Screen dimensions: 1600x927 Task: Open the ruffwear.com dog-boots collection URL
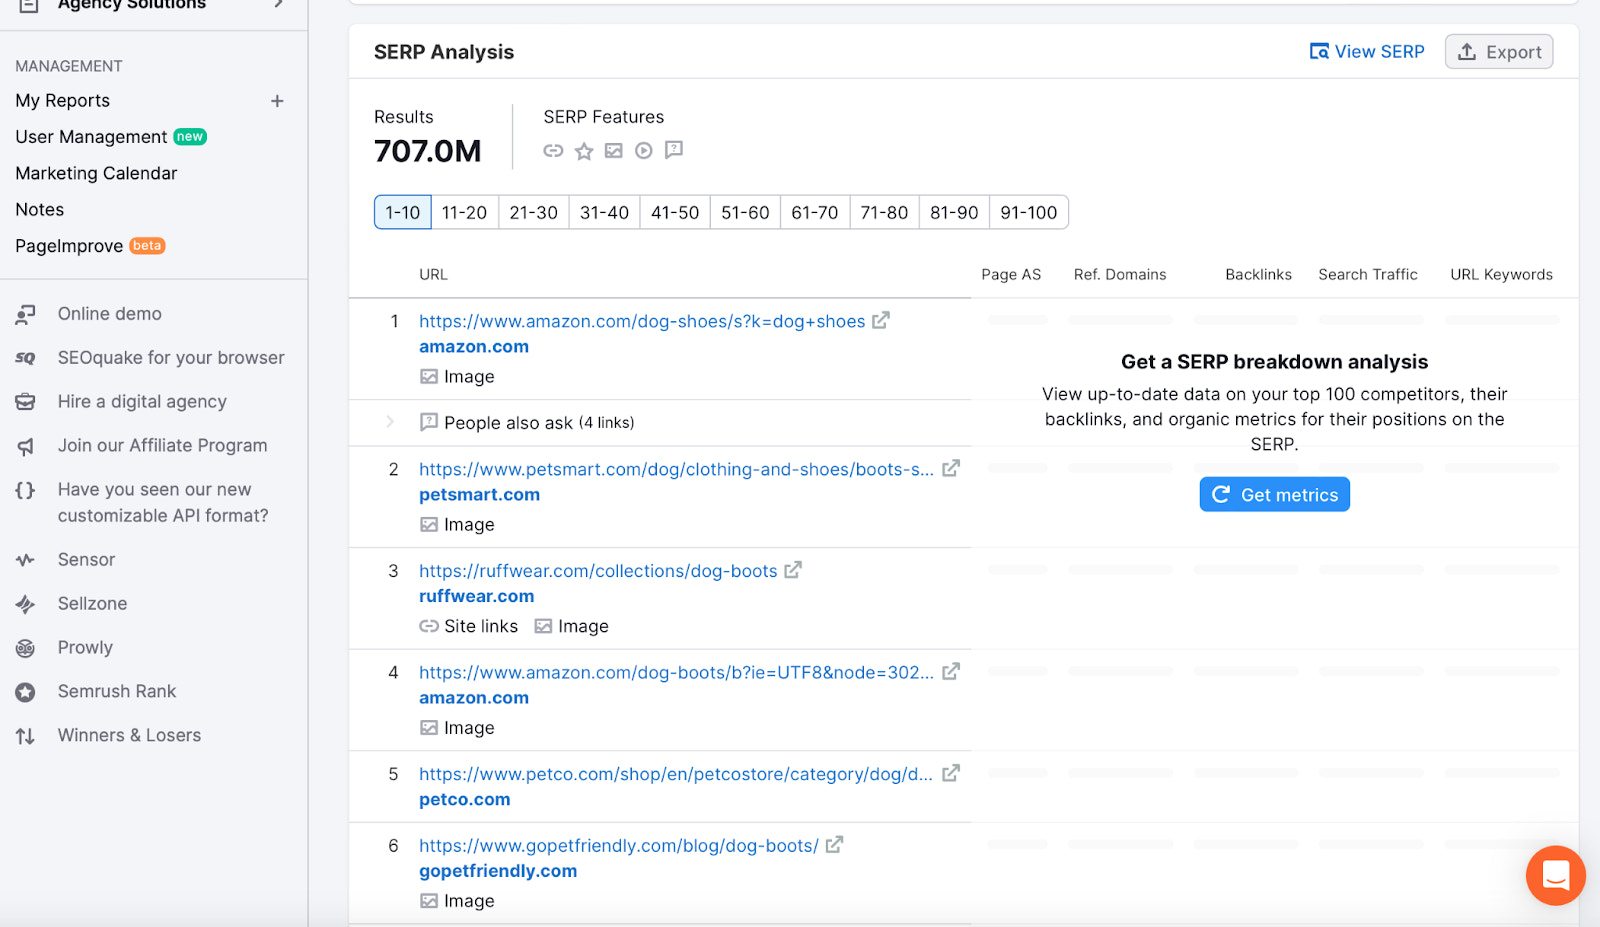tap(598, 571)
